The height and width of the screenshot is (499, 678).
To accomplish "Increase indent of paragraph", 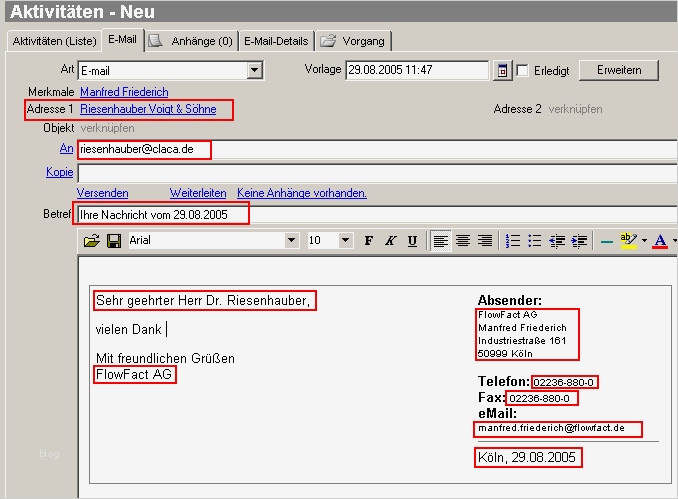I will click(x=579, y=240).
